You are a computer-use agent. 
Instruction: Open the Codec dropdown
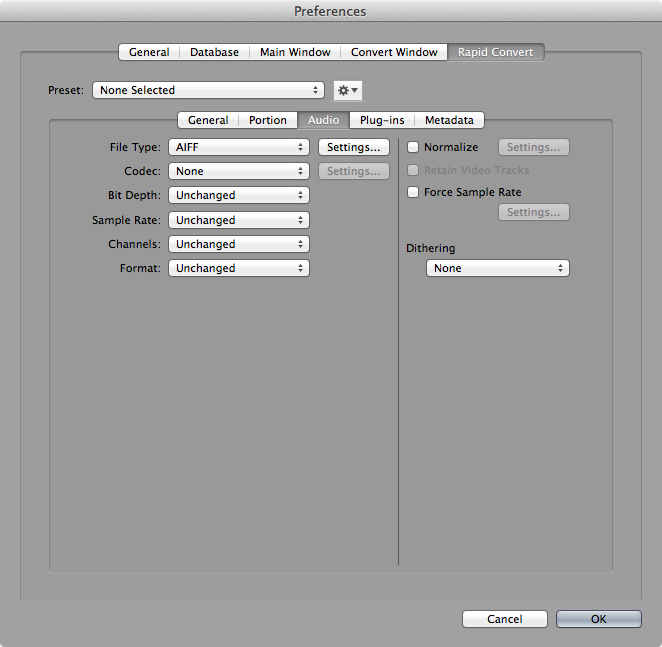pos(238,171)
